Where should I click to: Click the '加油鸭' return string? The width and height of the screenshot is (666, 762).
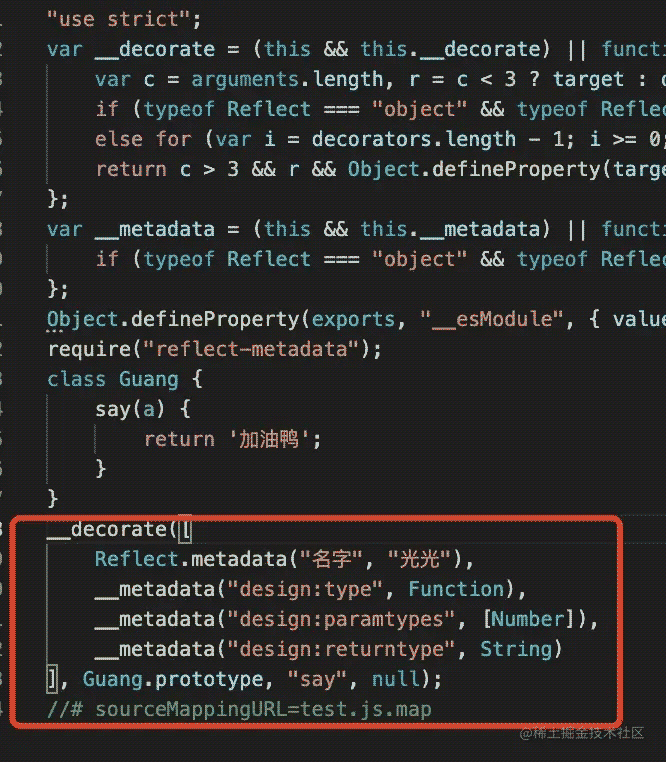pyautogui.click(x=268, y=440)
